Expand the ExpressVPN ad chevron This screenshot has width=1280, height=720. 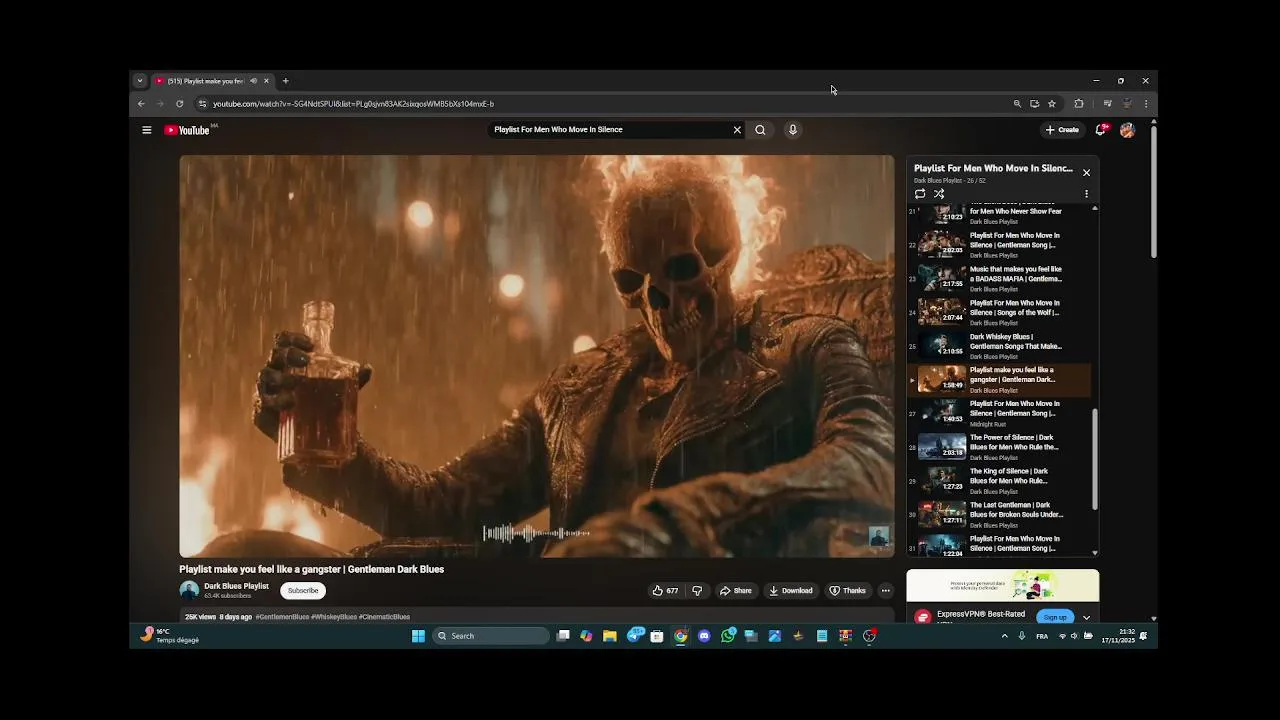tap(1086, 617)
